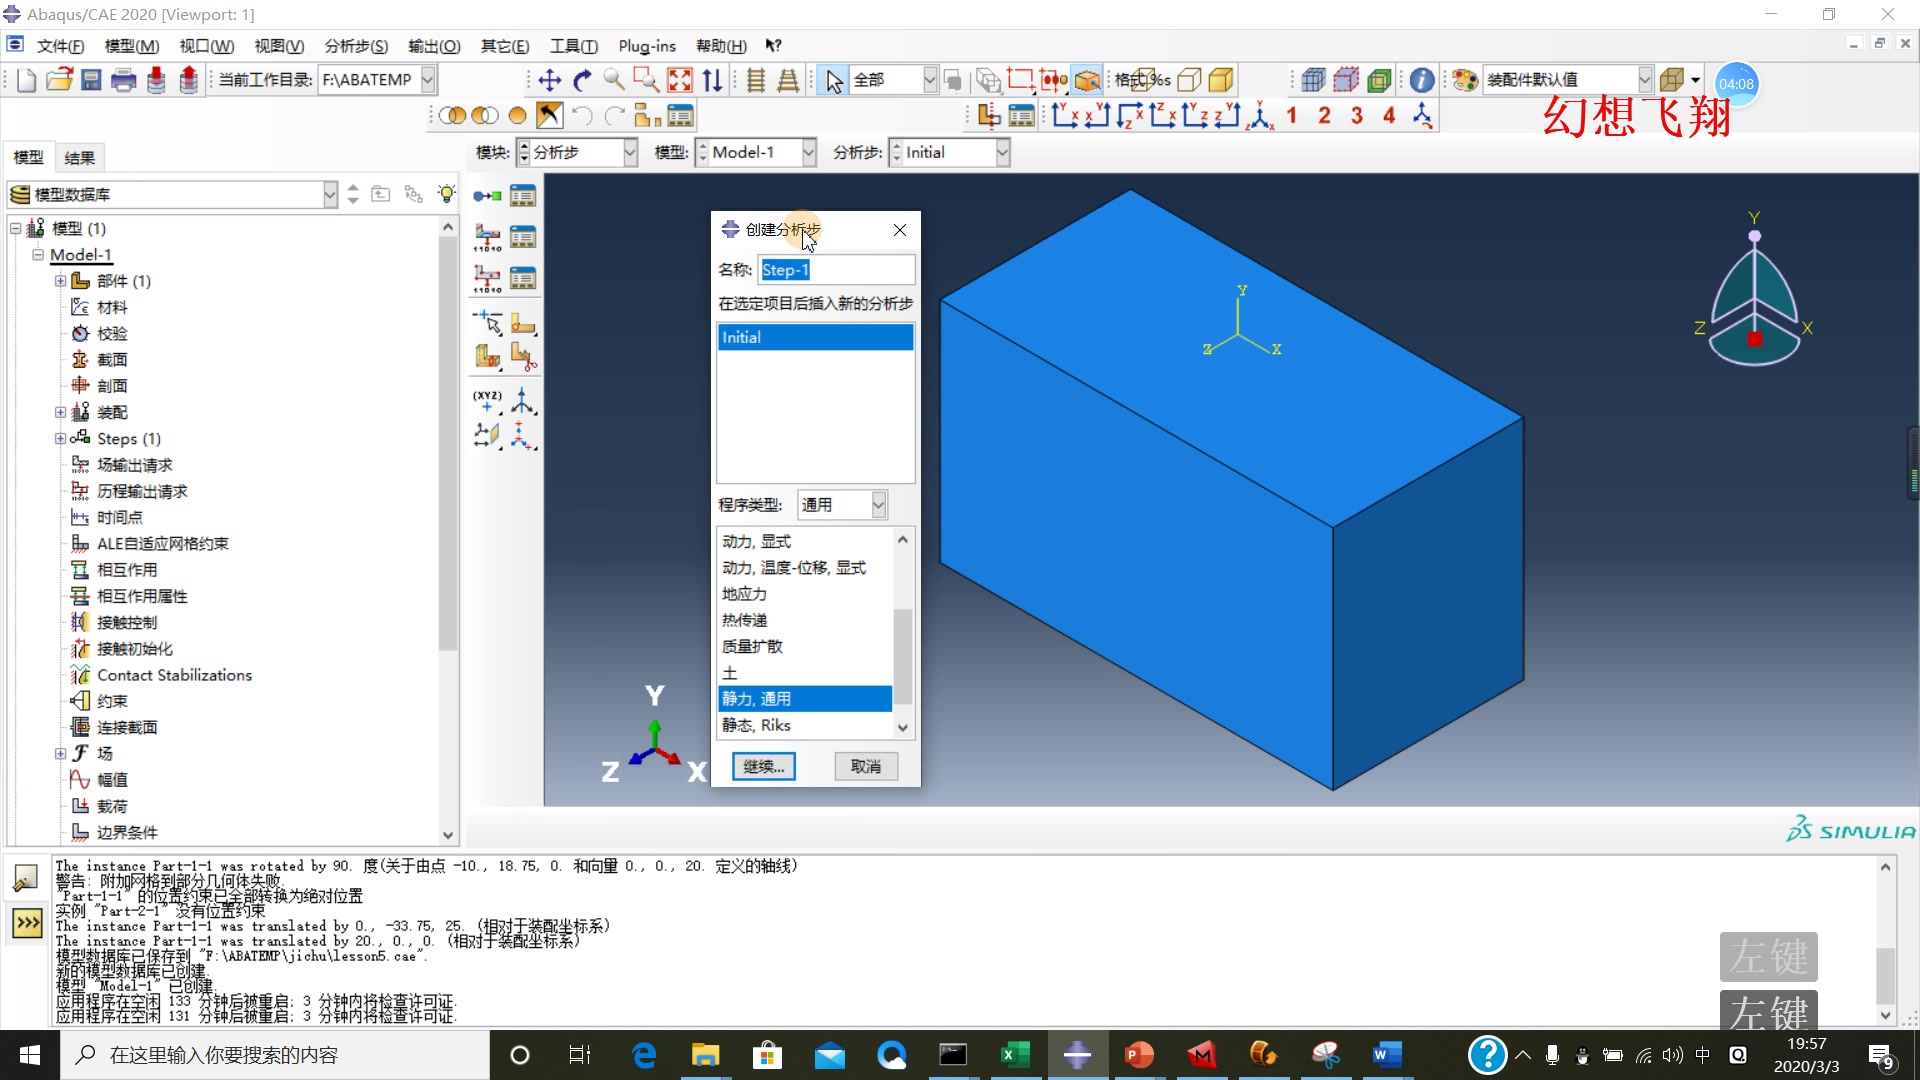The width and height of the screenshot is (1920, 1080).
Task: Select the Pan View tool
Action: [x=549, y=80]
